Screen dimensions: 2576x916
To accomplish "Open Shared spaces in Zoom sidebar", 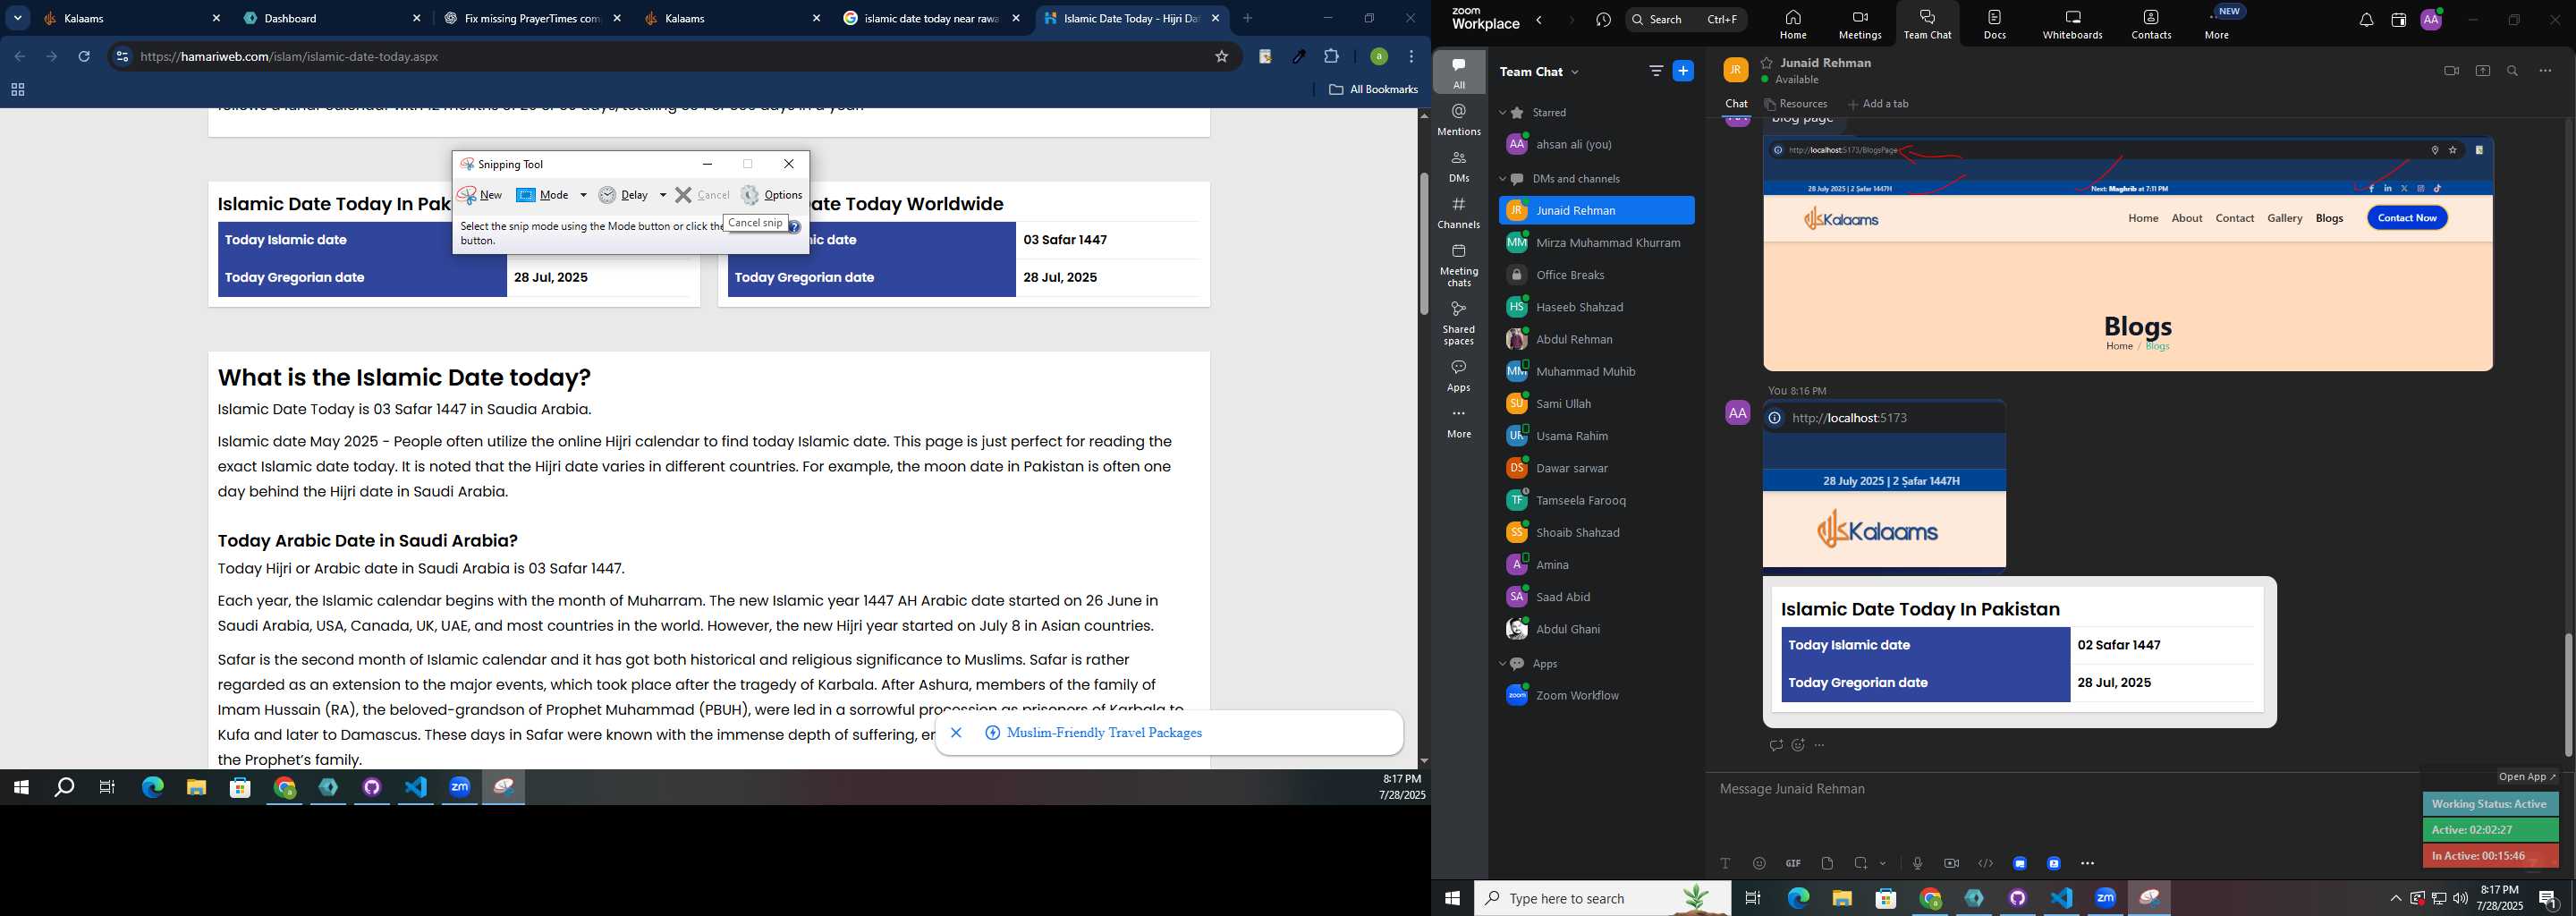I will point(1459,323).
